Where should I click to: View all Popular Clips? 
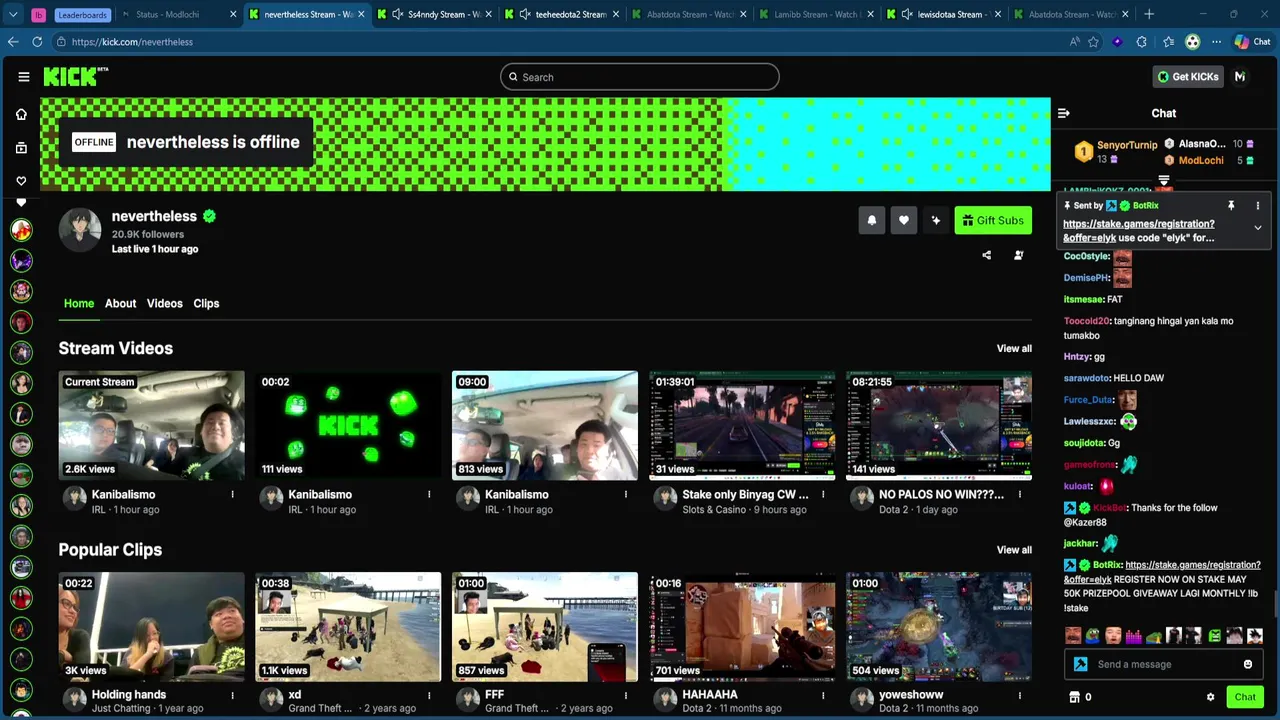pos(1014,550)
